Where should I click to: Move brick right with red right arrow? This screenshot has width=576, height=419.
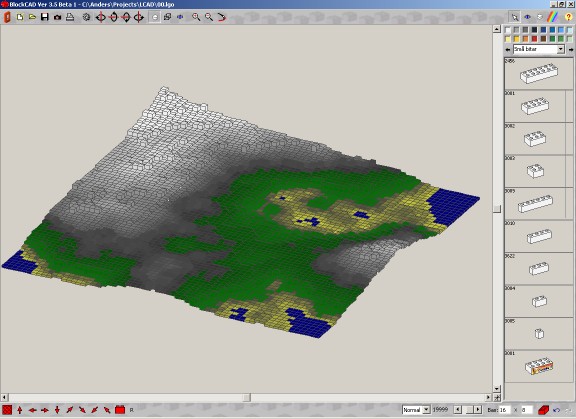pos(45,410)
